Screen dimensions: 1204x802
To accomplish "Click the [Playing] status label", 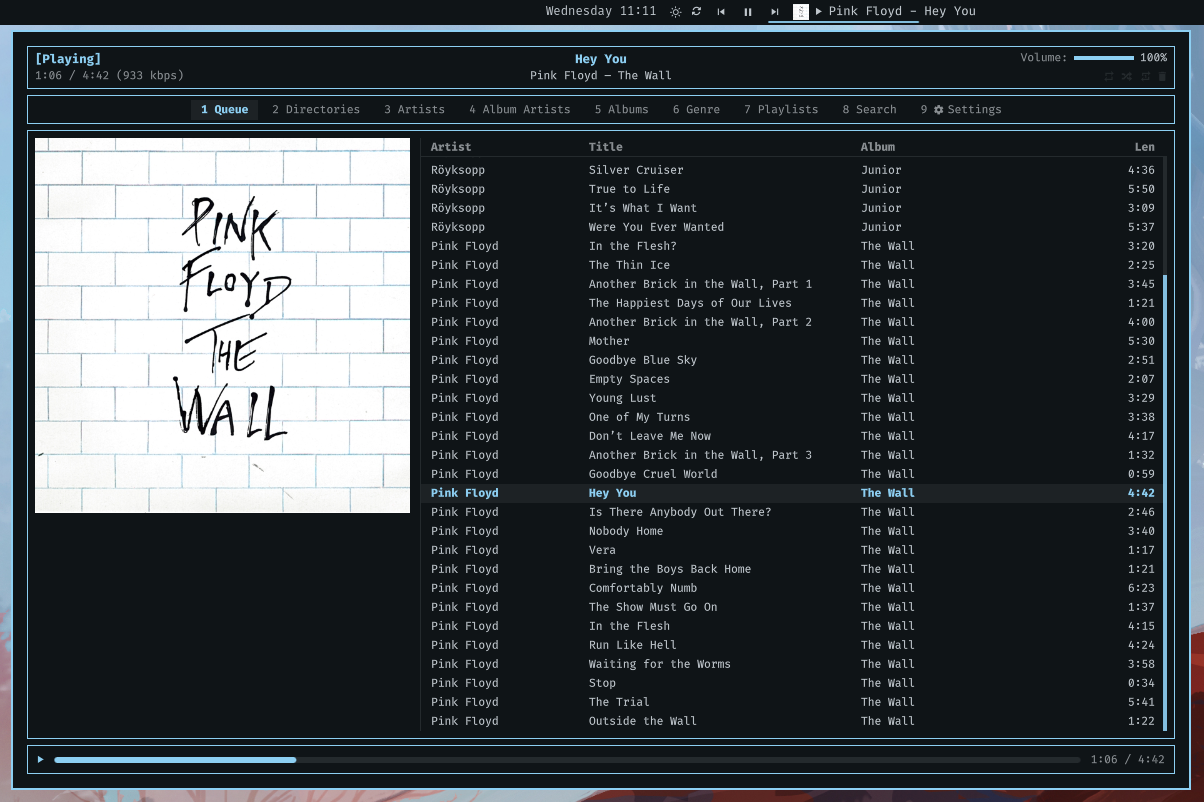I will (68, 59).
